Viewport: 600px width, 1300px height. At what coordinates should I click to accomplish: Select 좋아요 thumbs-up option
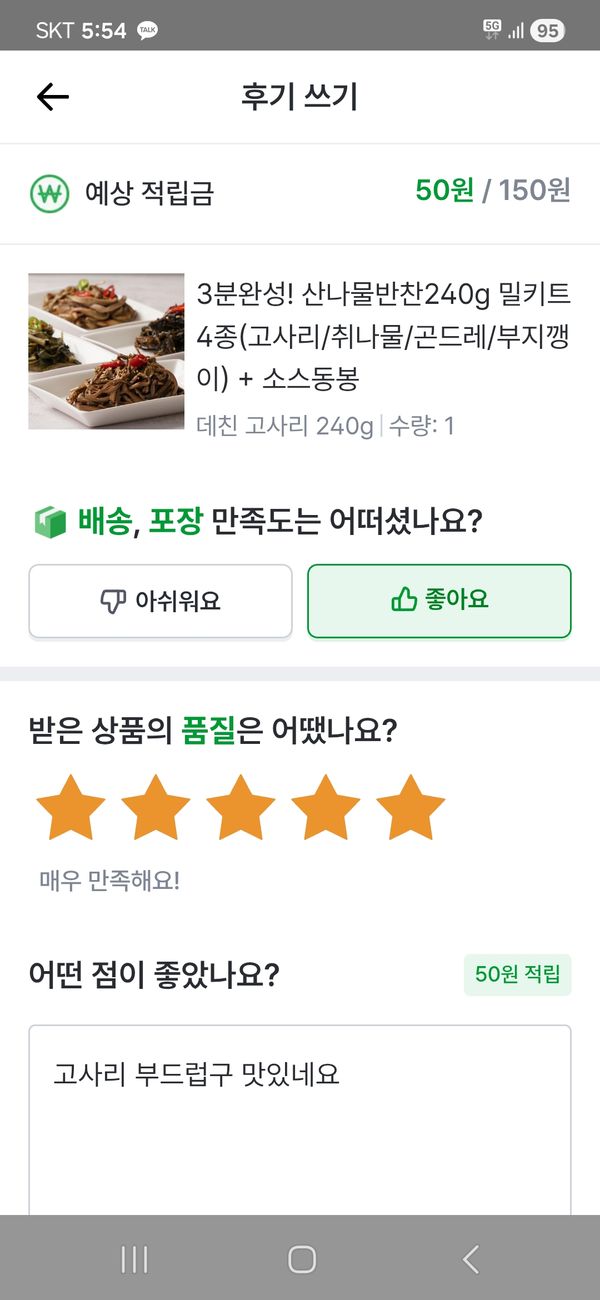pos(439,601)
